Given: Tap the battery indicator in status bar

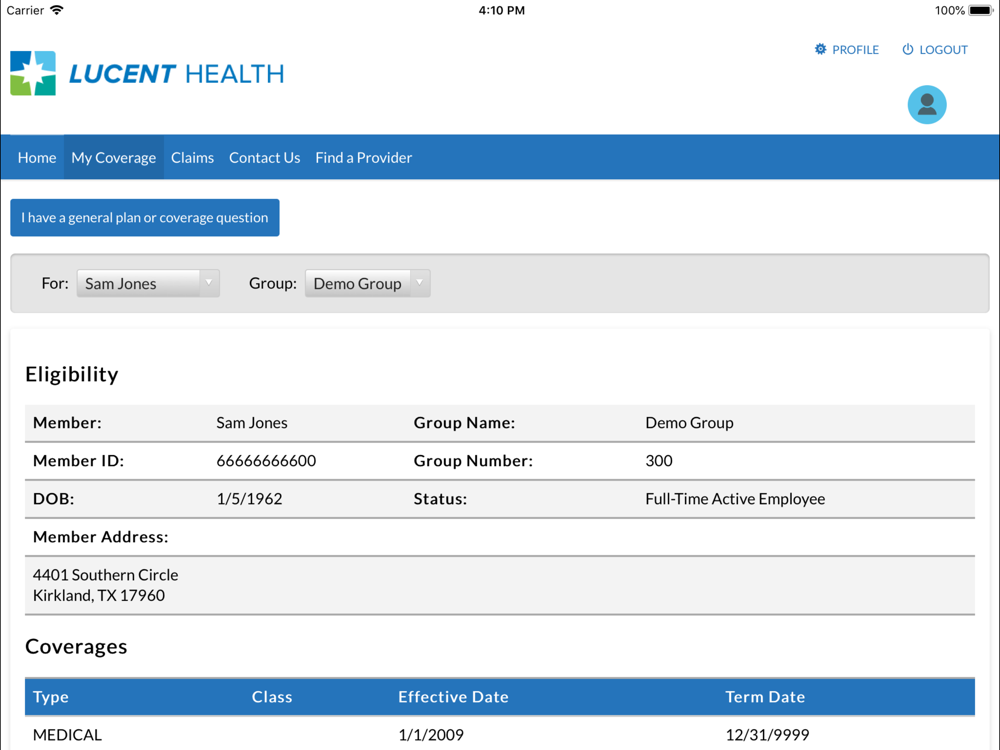Looking at the screenshot, I should click(980, 10).
